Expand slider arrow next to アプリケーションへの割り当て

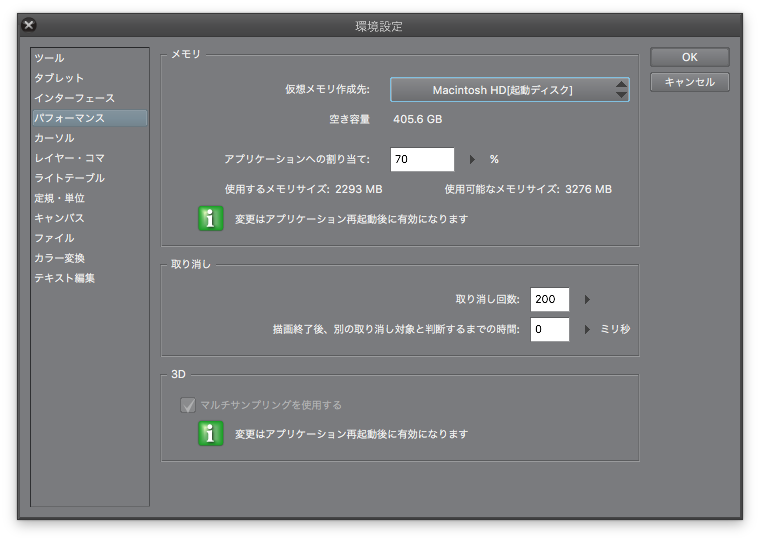(473, 159)
